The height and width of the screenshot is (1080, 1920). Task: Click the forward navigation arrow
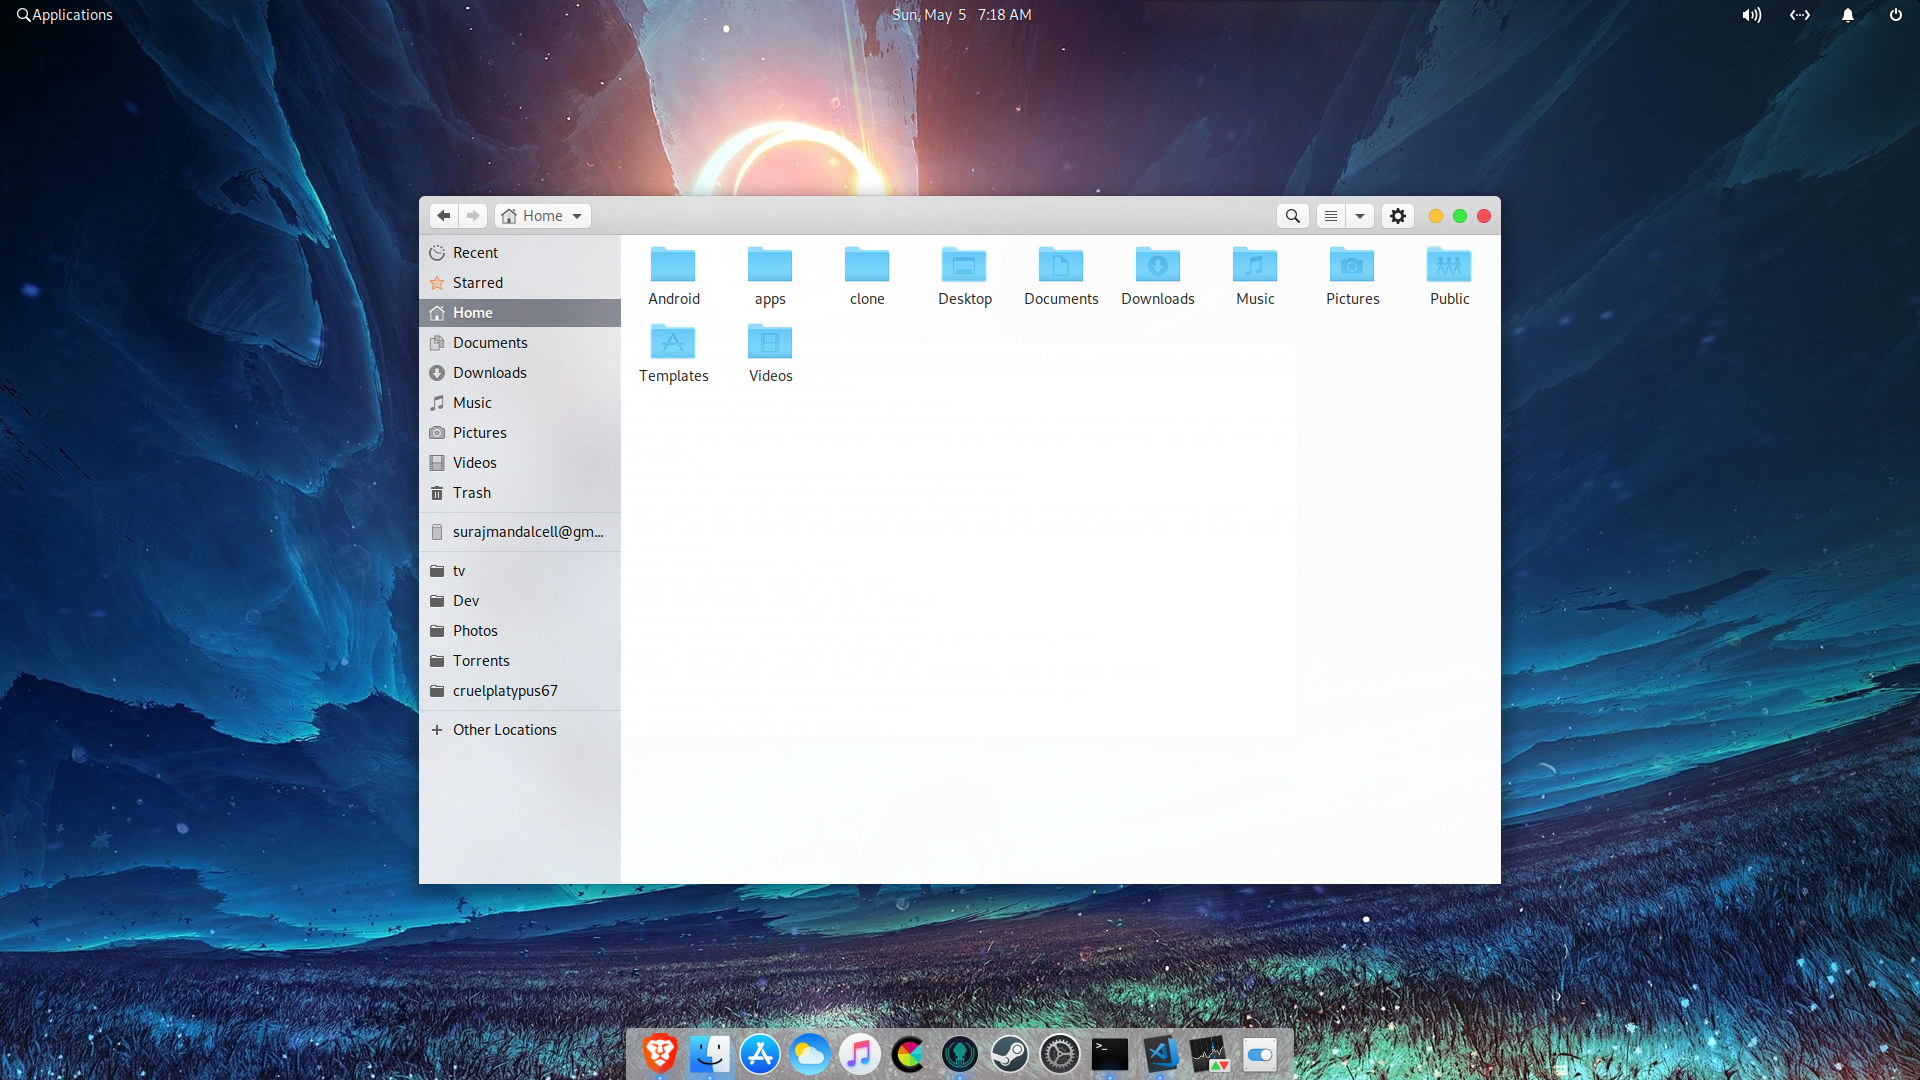pos(473,216)
